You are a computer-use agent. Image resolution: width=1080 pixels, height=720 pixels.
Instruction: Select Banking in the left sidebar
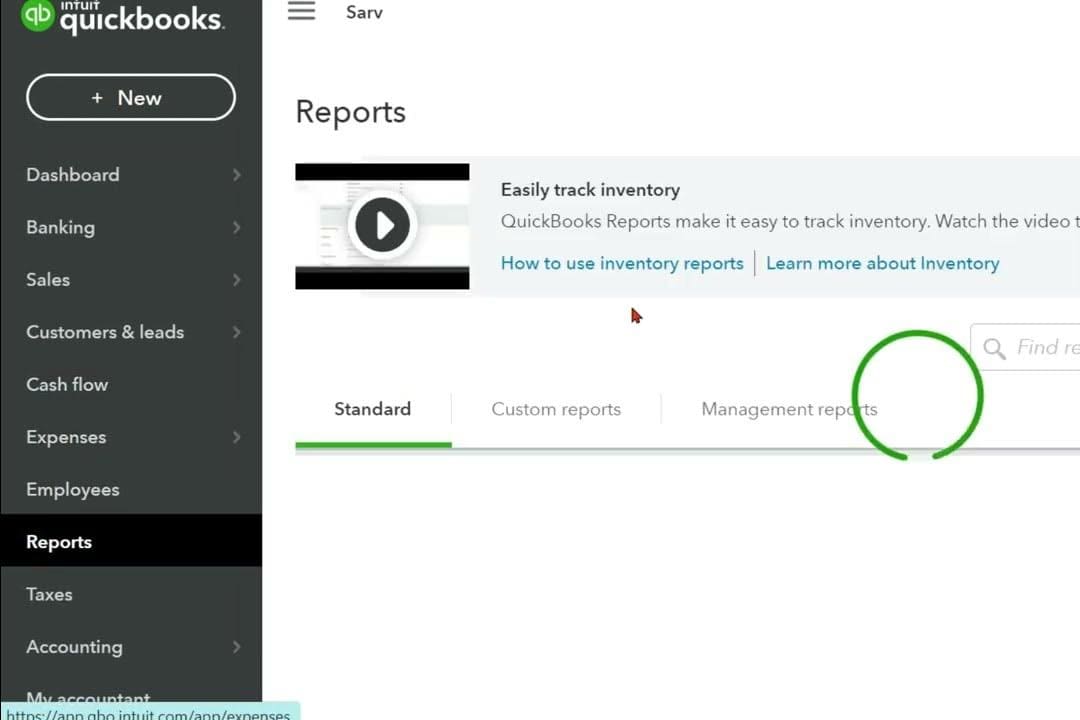tap(60, 227)
